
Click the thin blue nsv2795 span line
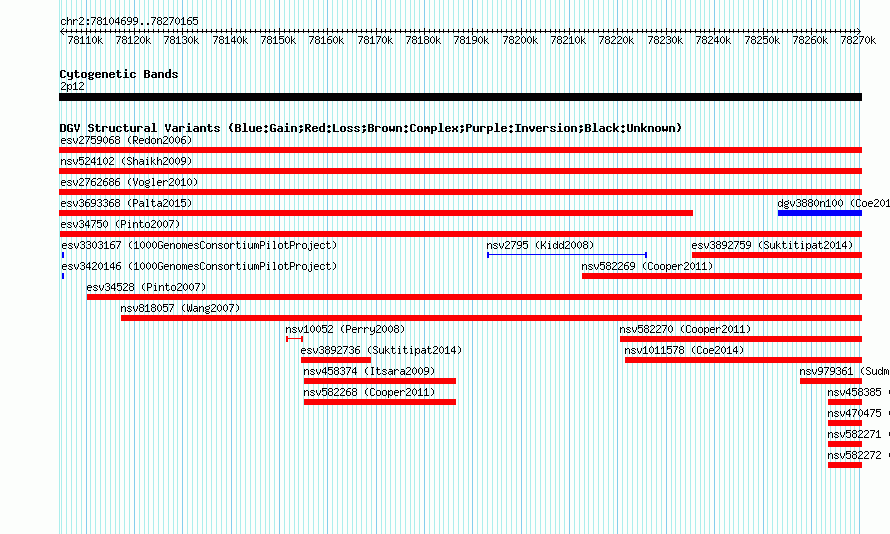(x=567, y=255)
